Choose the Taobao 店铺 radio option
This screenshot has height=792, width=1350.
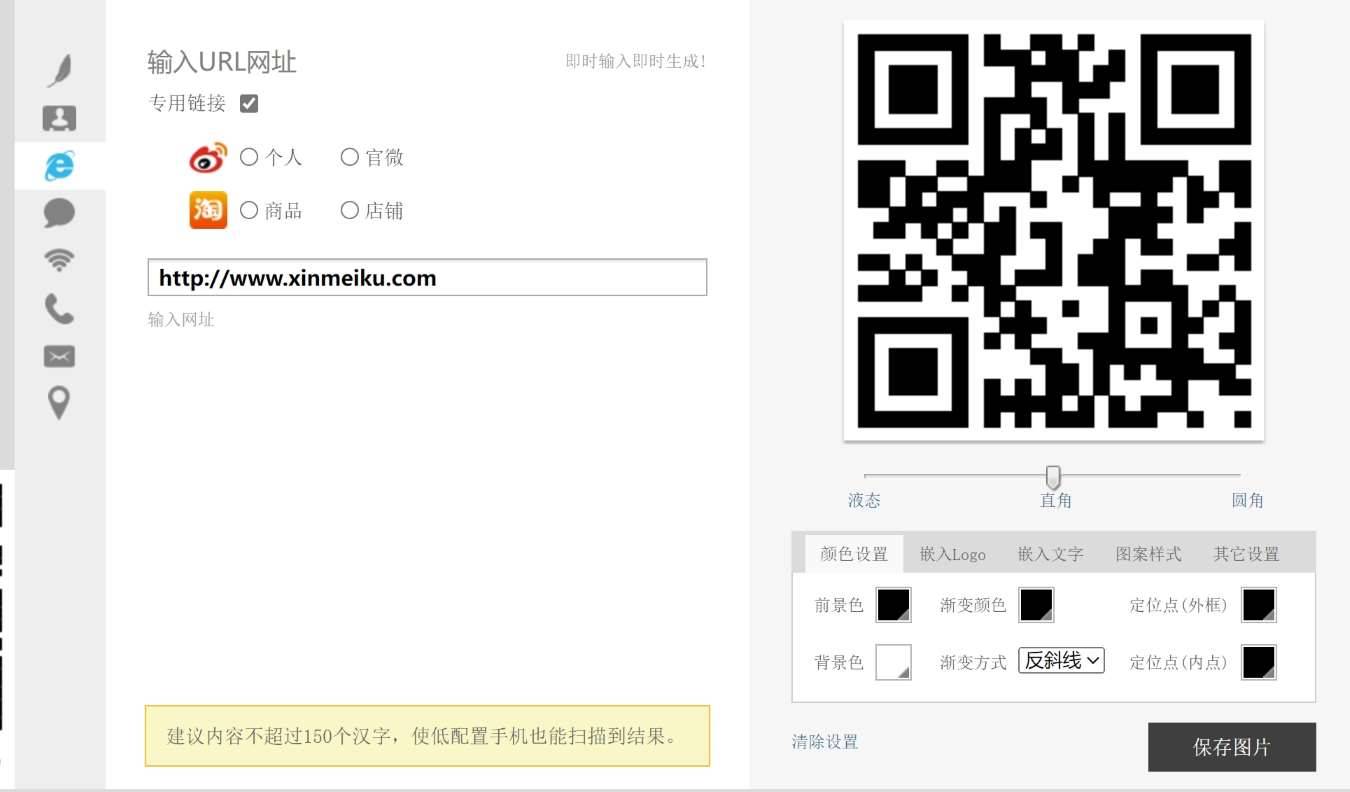pyautogui.click(x=349, y=210)
